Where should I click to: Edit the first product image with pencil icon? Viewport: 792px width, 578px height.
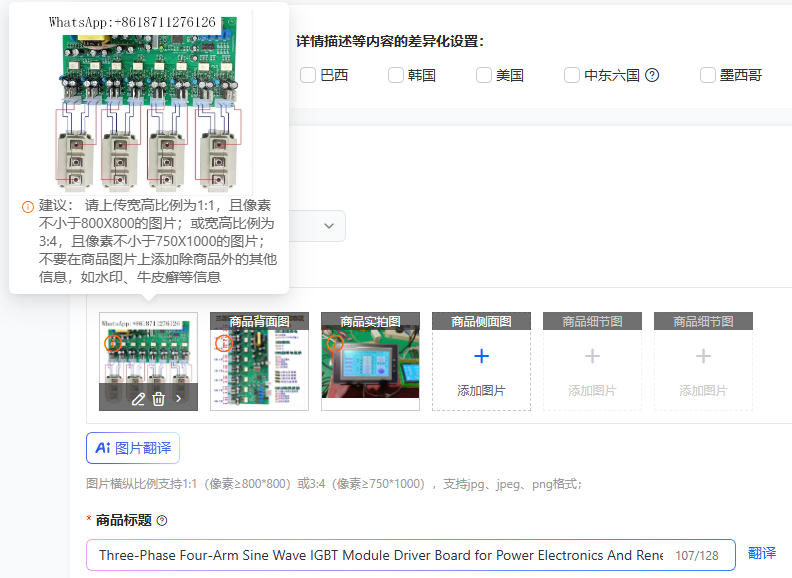click(138, 399)
